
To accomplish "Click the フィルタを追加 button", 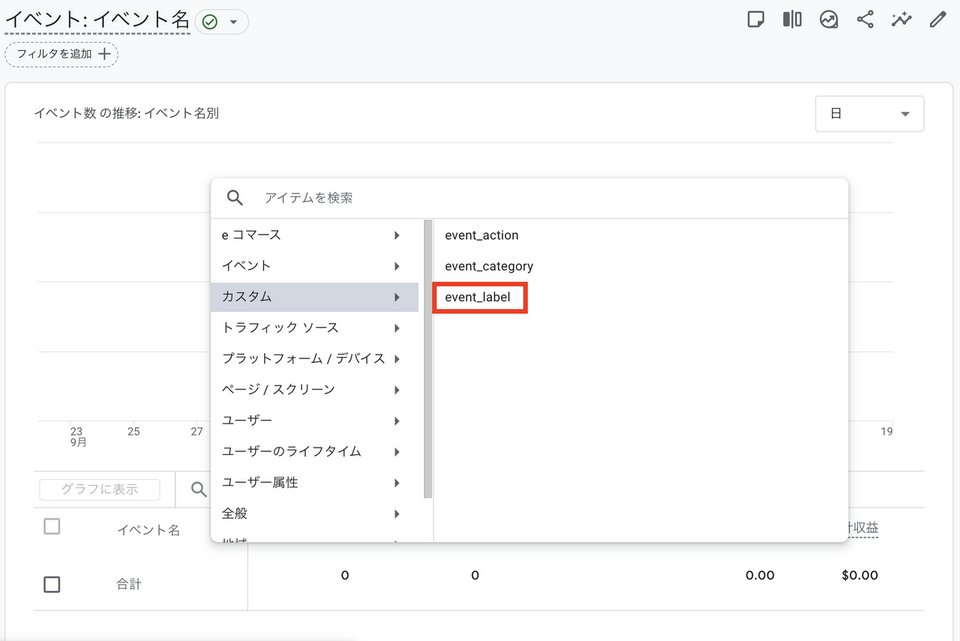I will [x=62, y=54].
